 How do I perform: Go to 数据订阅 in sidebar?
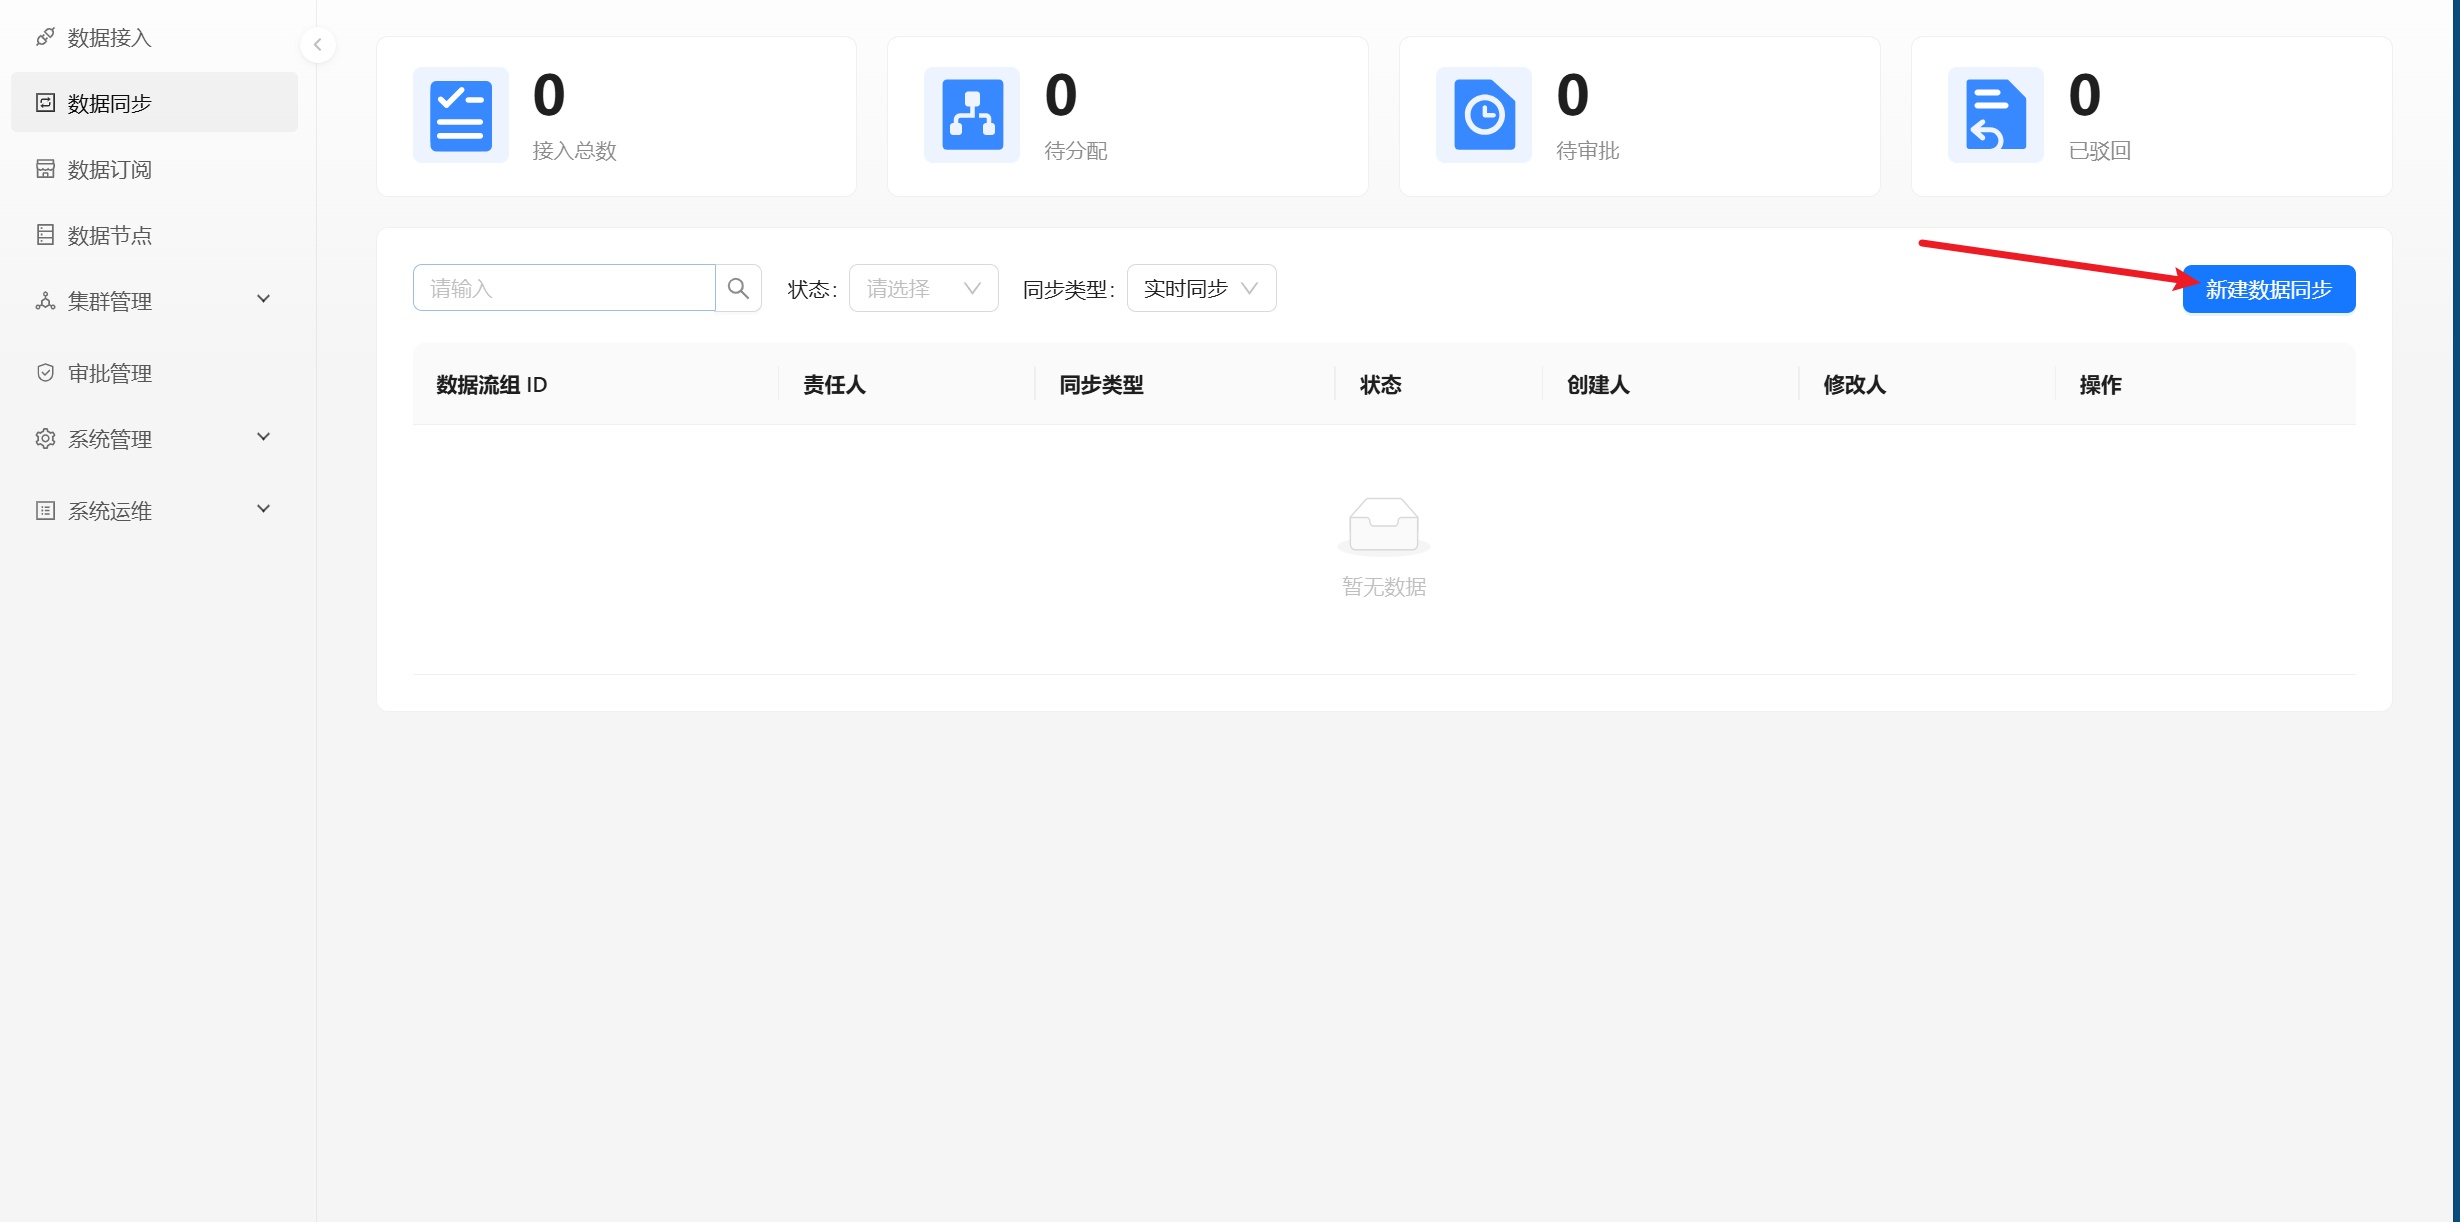click(110, 170)
